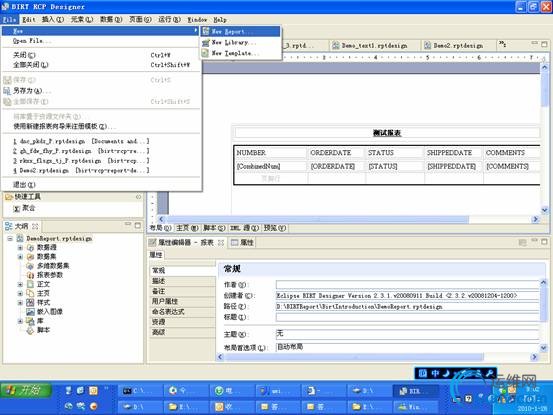The image size is (553, 415).
Task: Click the 聚合 (Aggregation) palette item
Action: (x=24, y=208)
